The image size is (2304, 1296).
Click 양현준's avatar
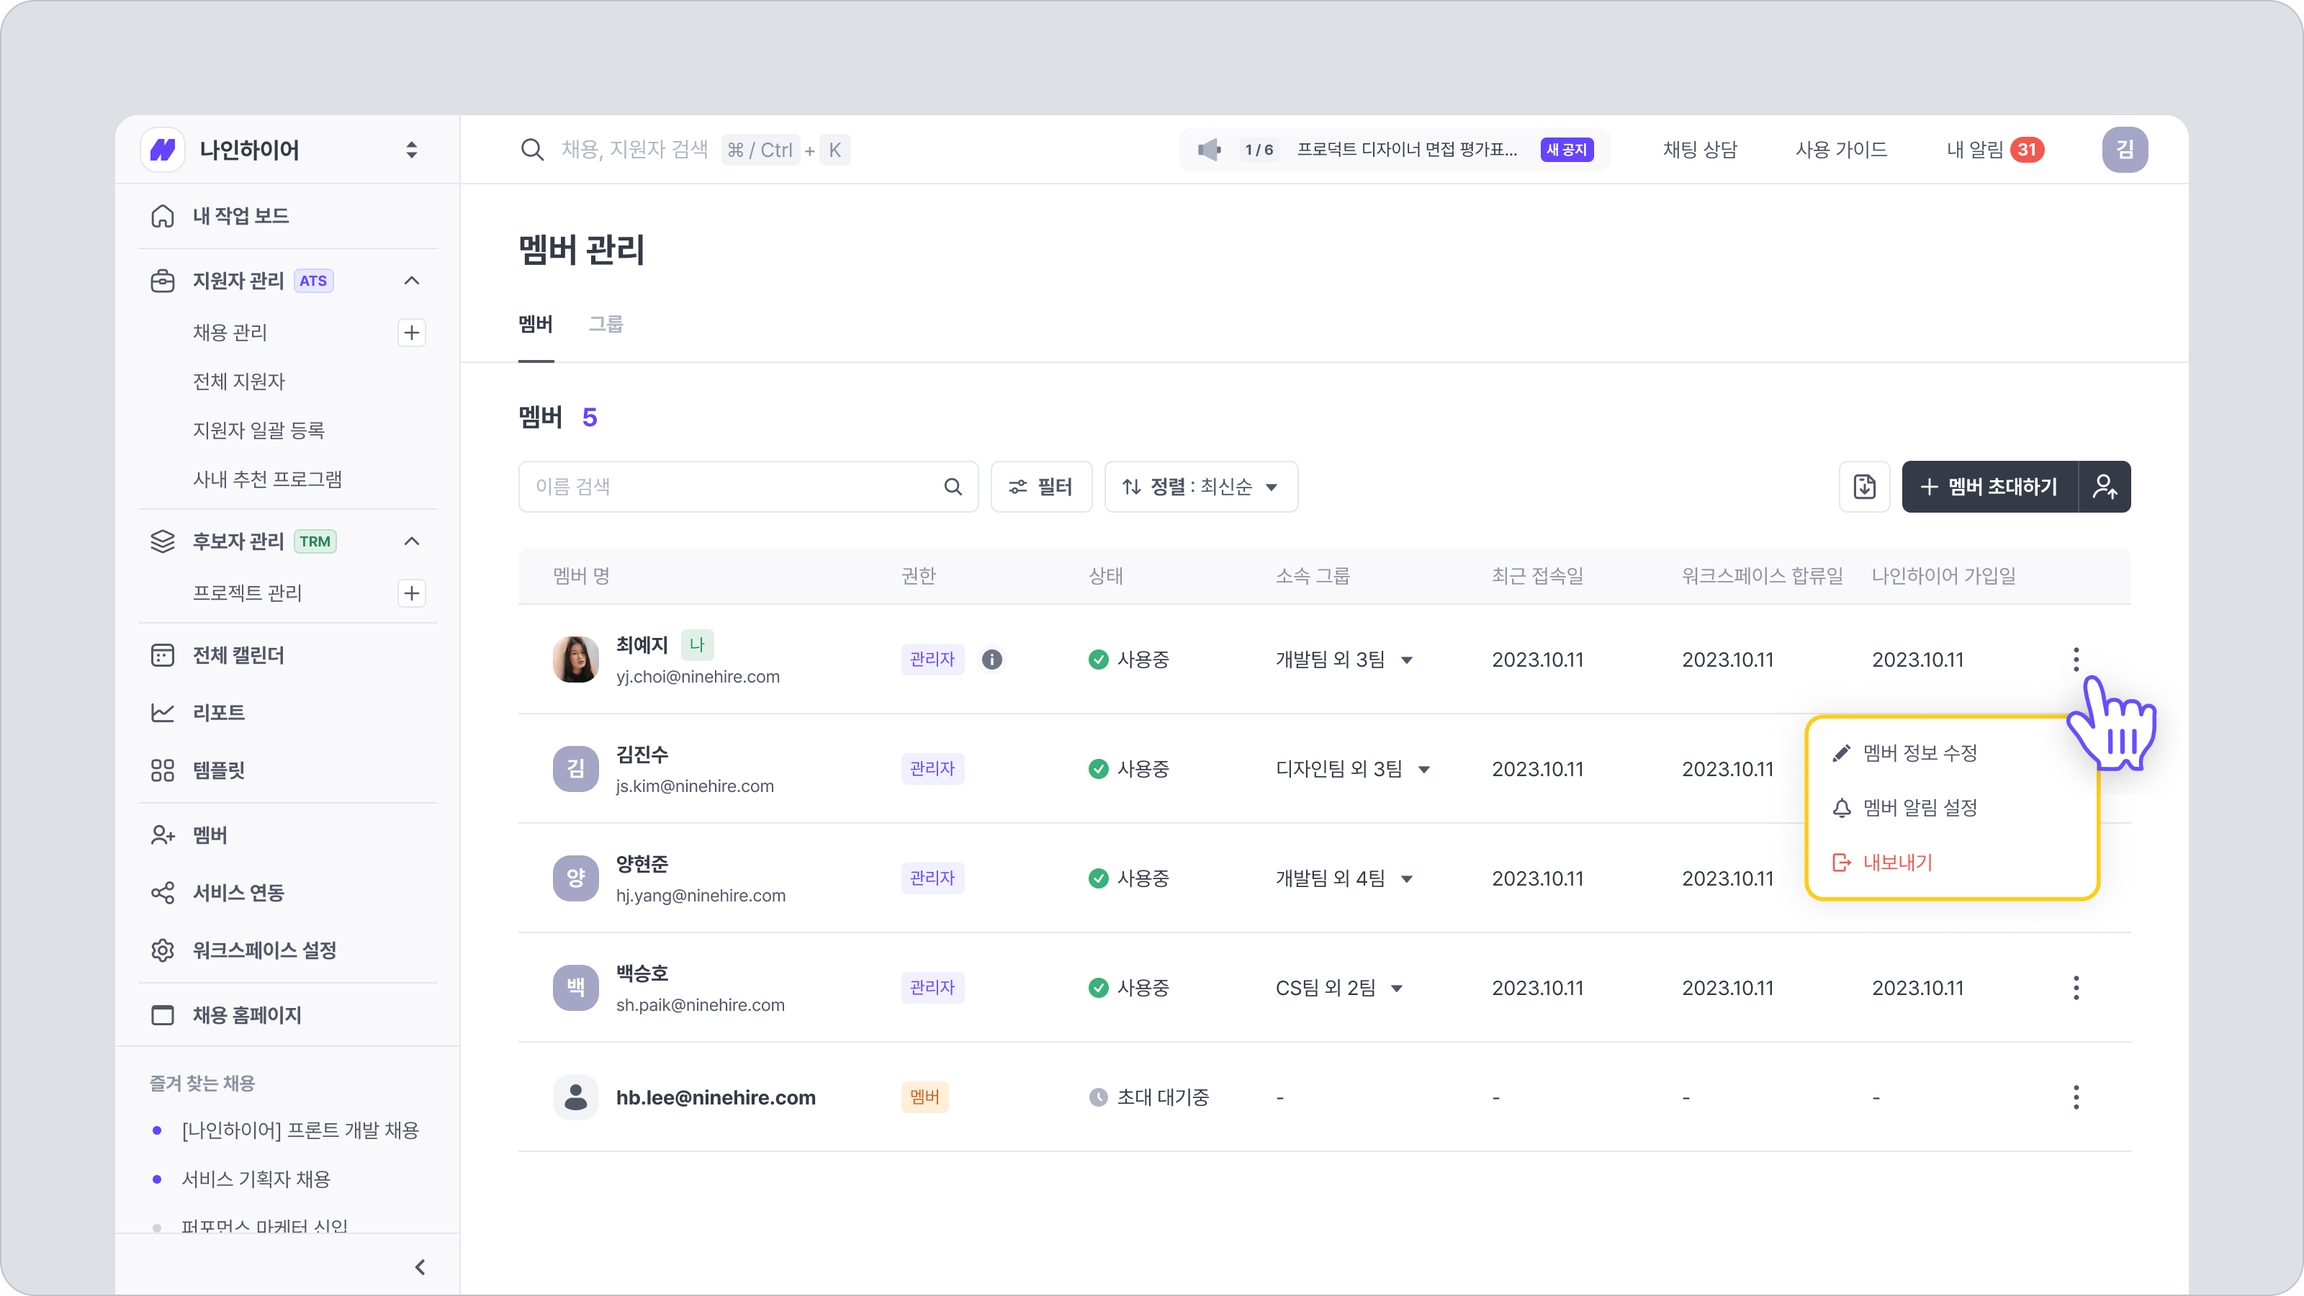[576, 878]
